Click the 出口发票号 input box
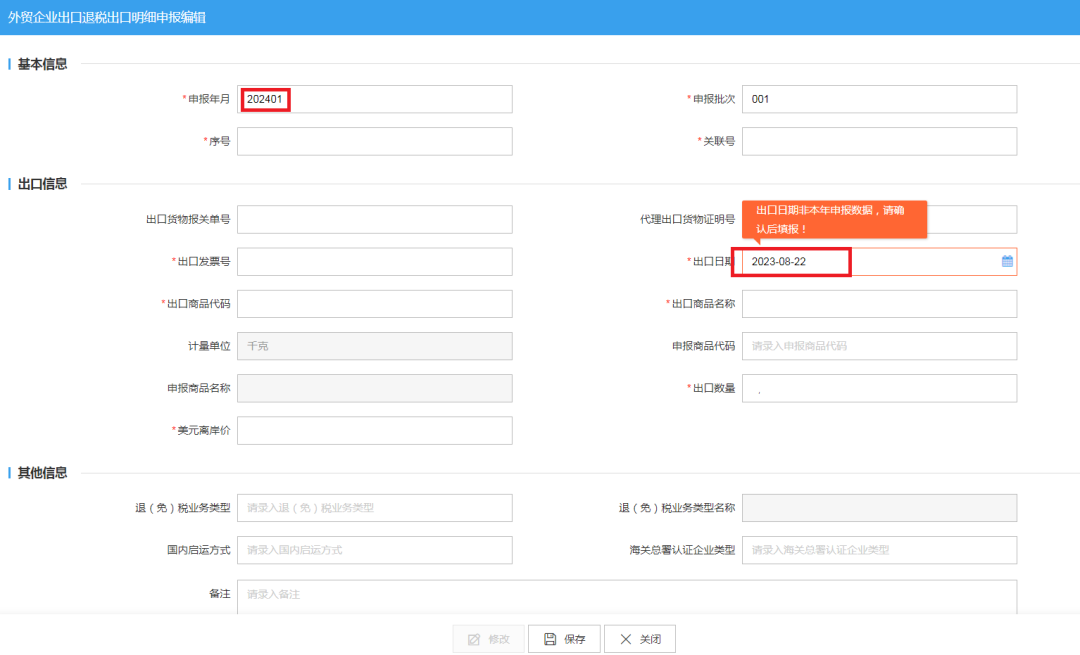Viewport: 1080px width, 655px height. (x=374, y=262)
